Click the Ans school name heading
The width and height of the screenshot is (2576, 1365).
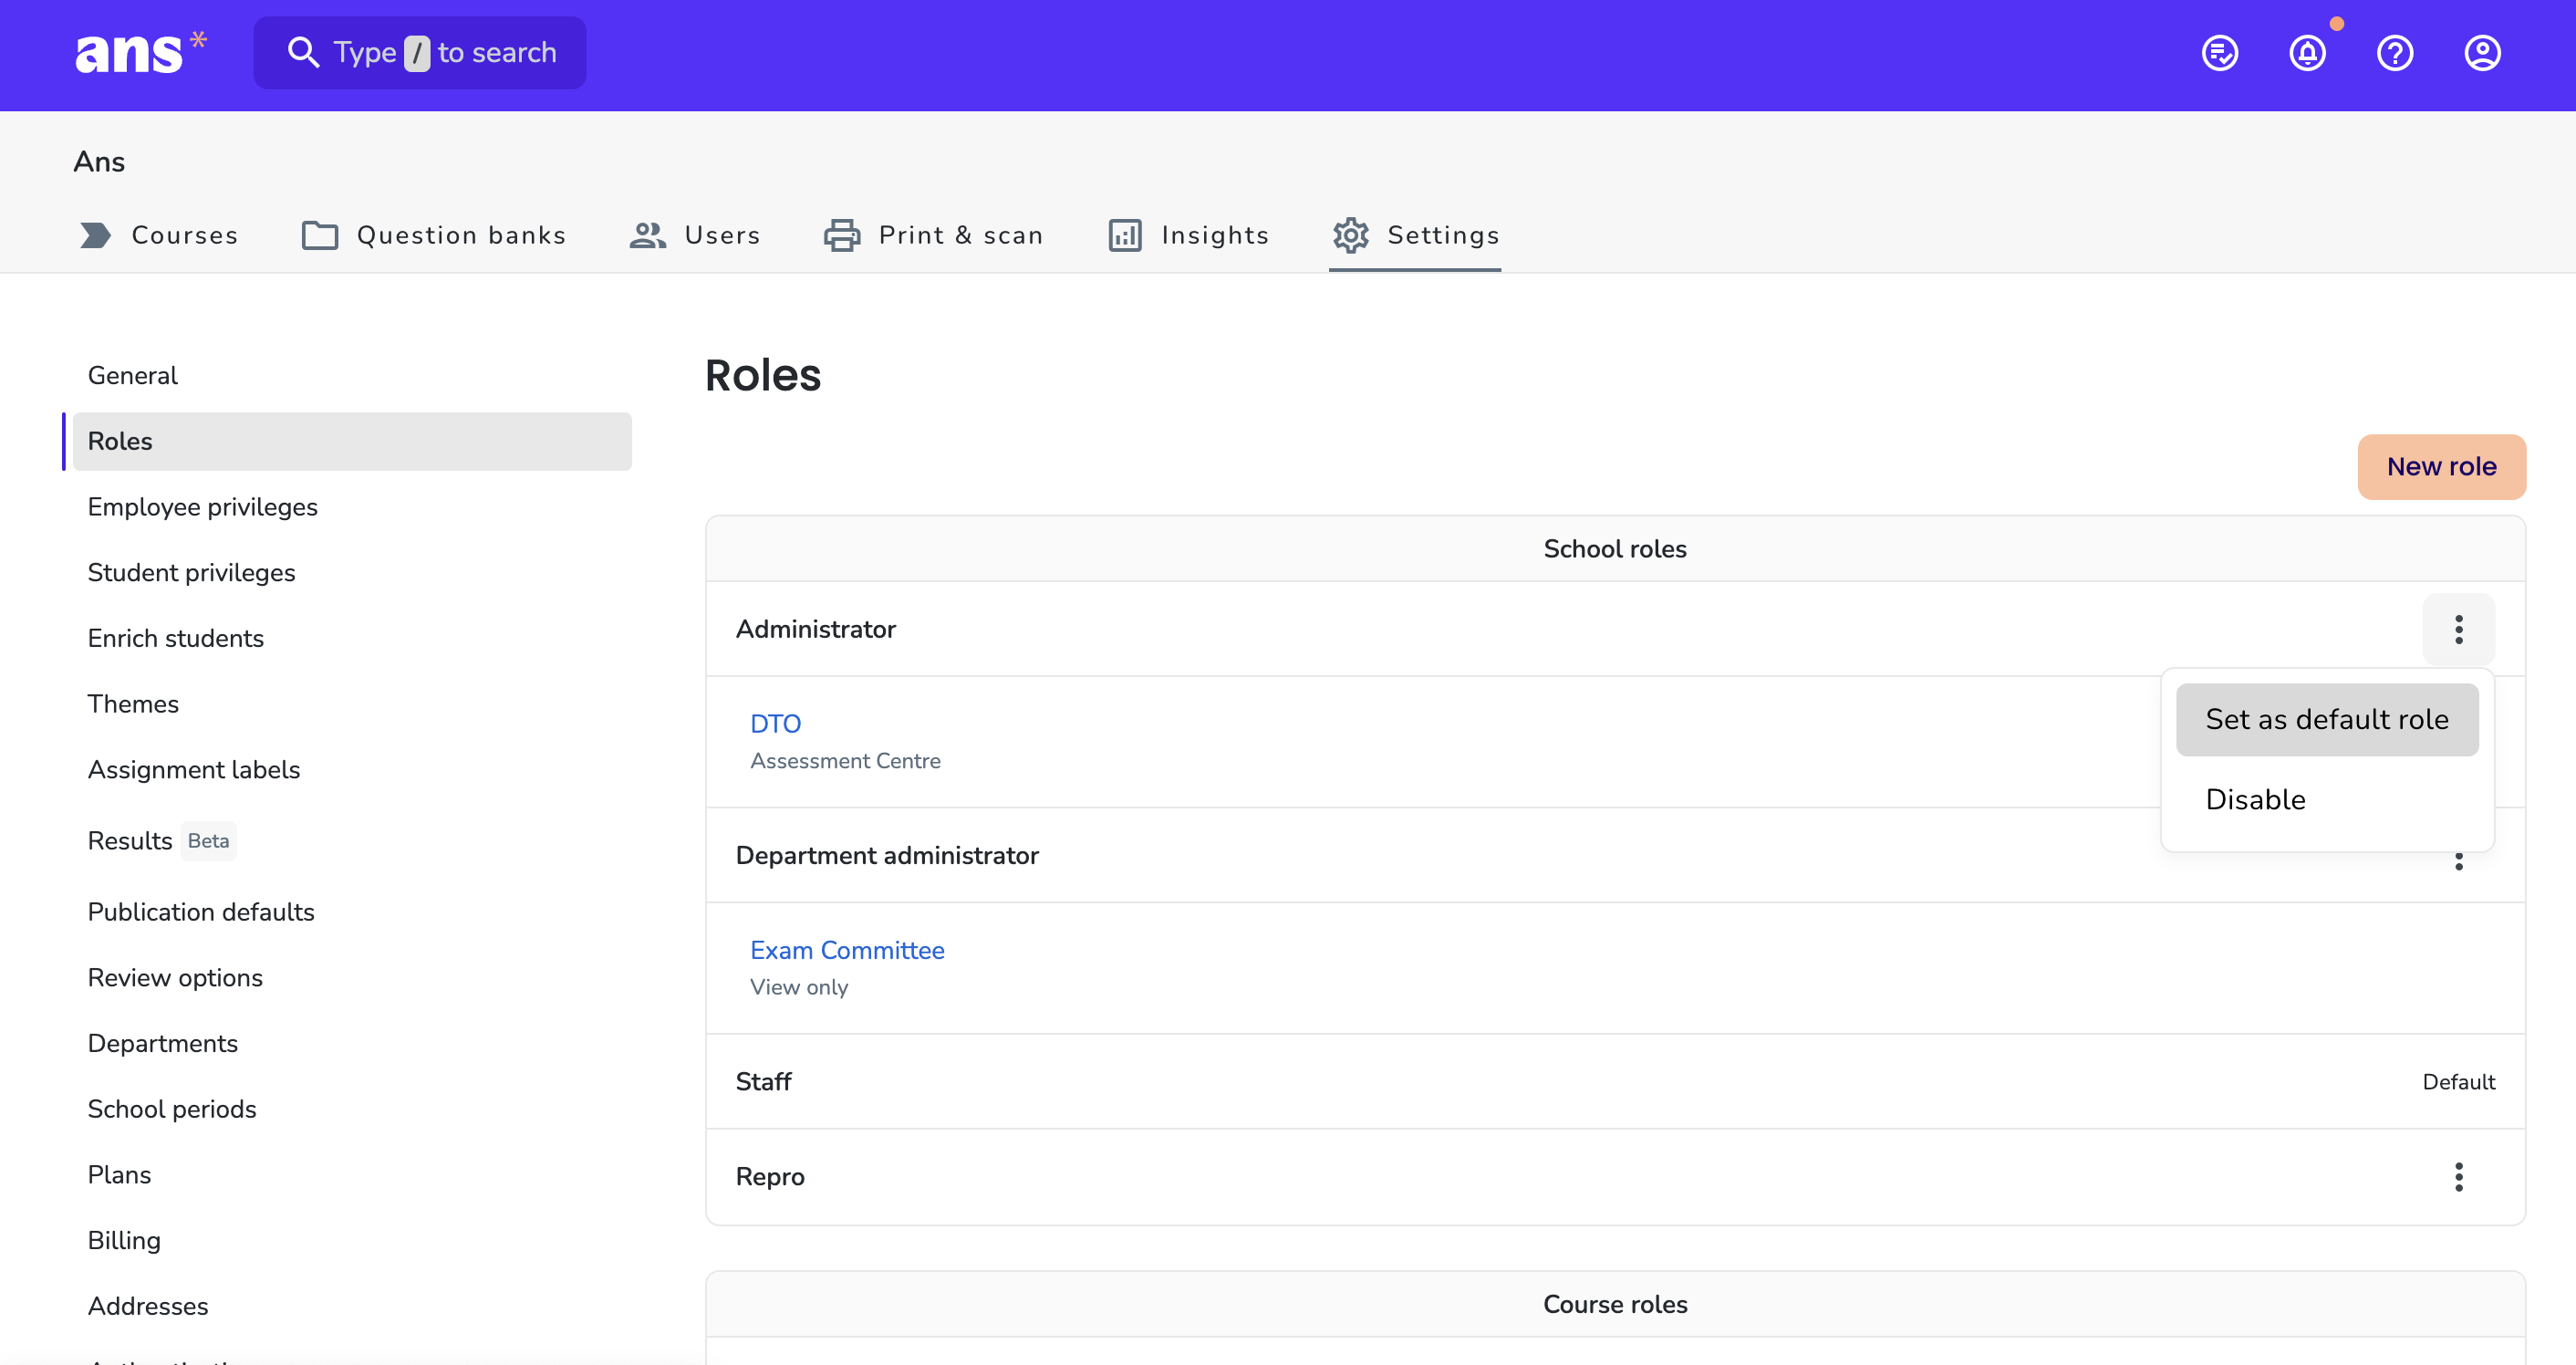[99, 162]
